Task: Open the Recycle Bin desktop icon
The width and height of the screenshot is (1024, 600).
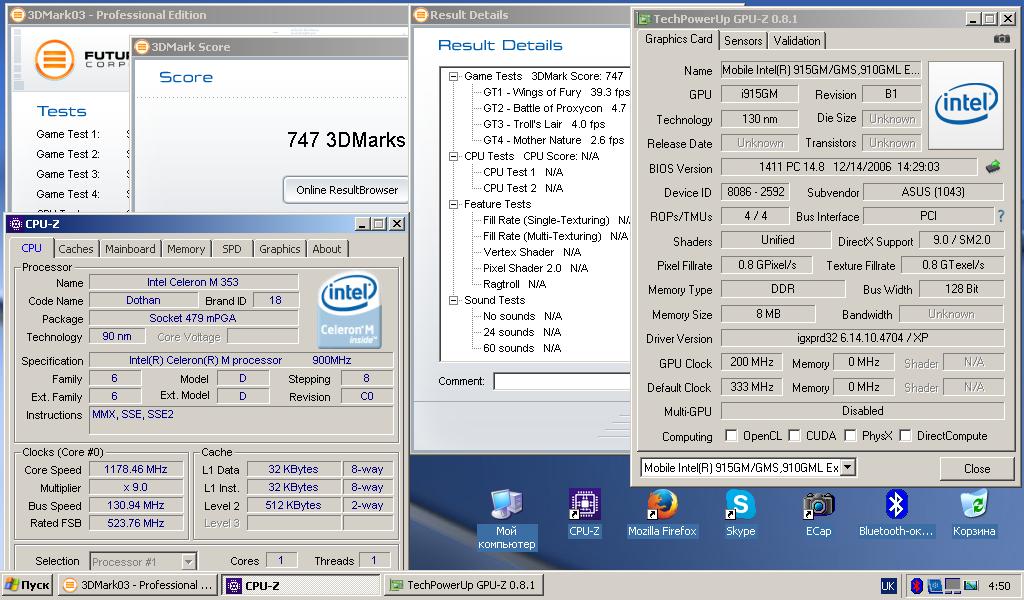Action: click(974, 513)
